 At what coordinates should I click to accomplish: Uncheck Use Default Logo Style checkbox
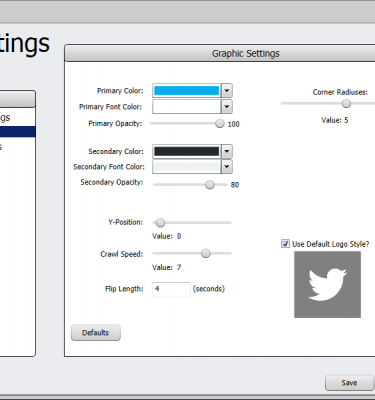point(285,244)
